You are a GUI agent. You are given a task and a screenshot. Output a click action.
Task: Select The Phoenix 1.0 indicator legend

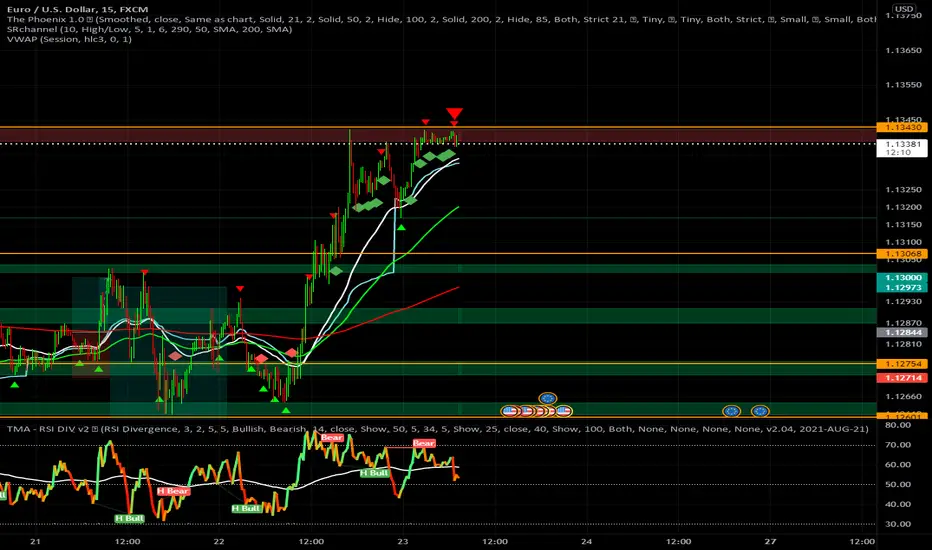point(440,19)
